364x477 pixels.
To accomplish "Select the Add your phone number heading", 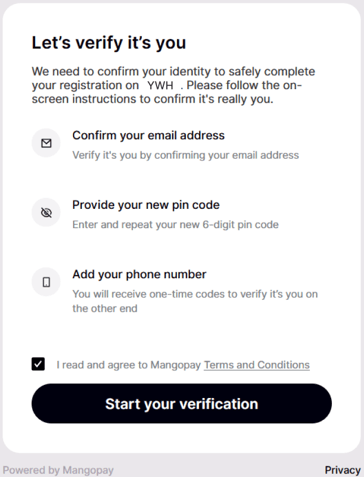I will pyautogui.click(x=139, y=274).
